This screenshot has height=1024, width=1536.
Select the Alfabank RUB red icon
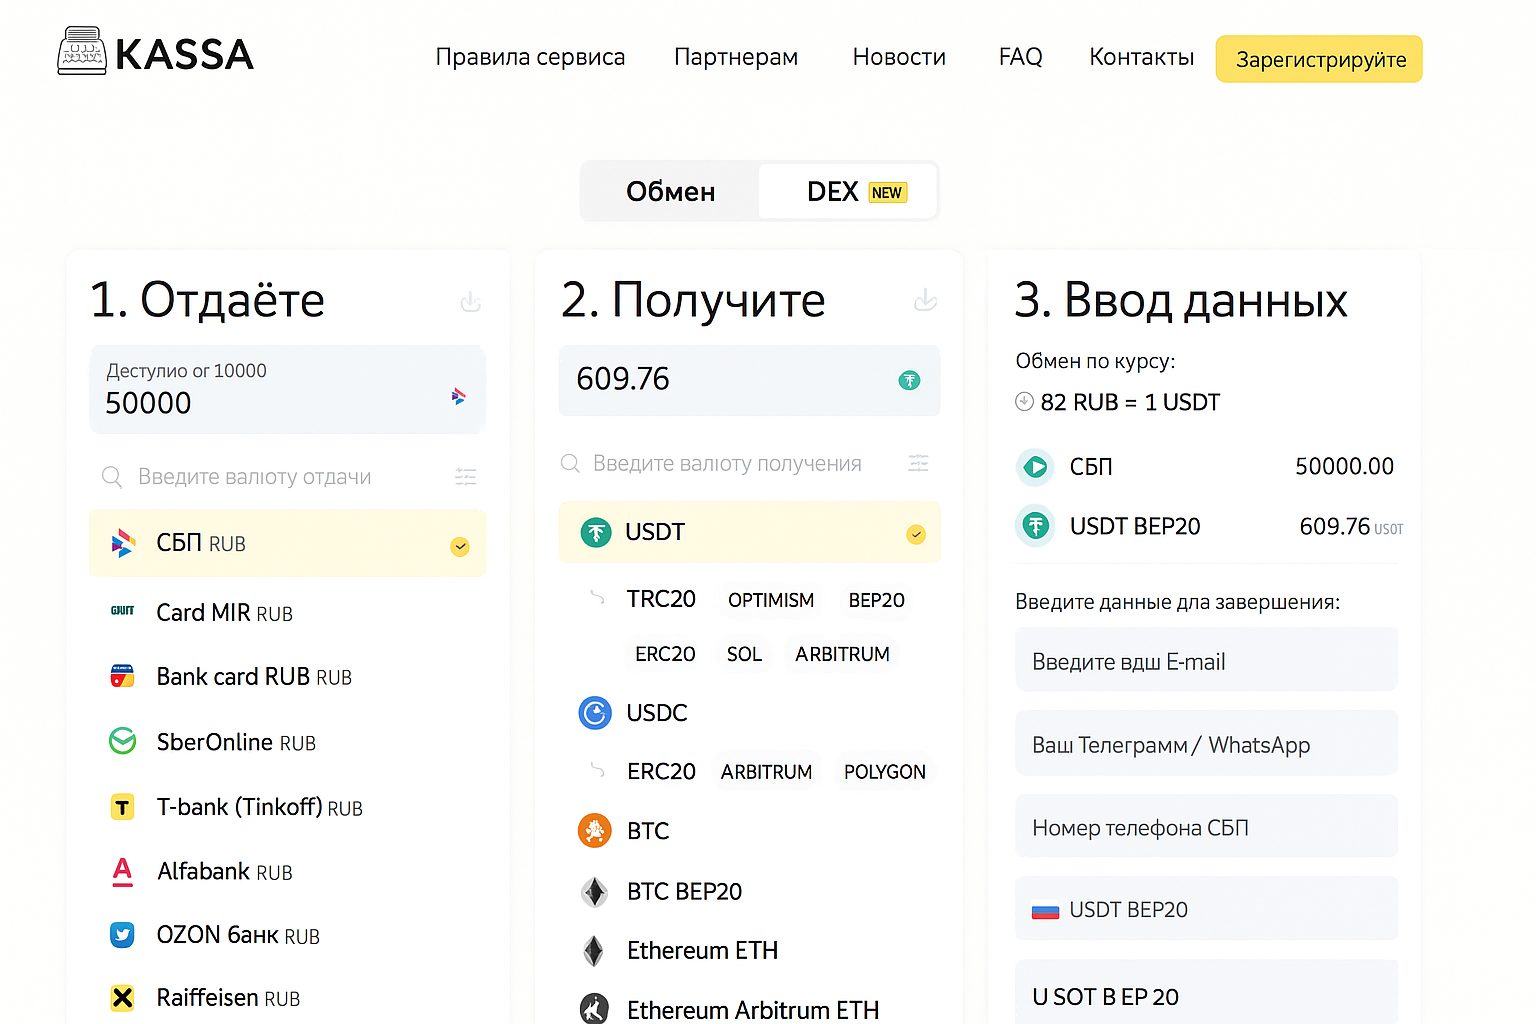click(122, 872)
